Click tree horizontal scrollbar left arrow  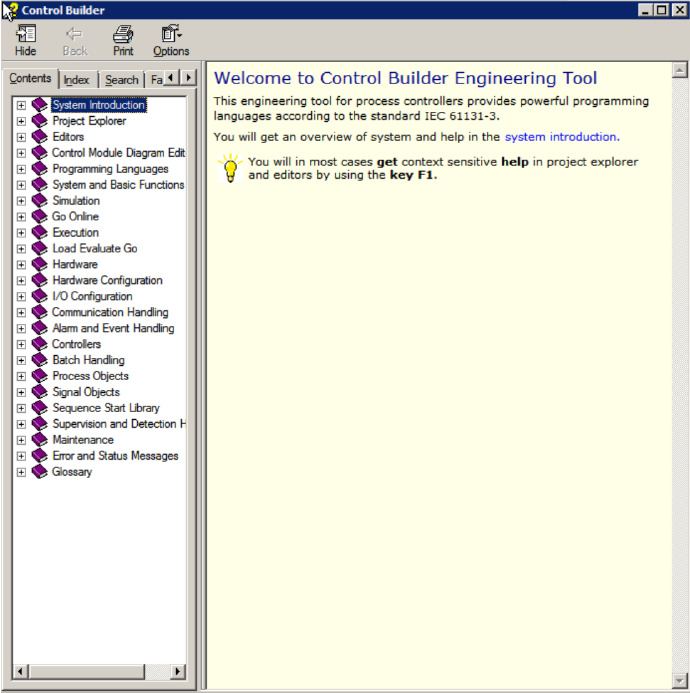point(21,672)
